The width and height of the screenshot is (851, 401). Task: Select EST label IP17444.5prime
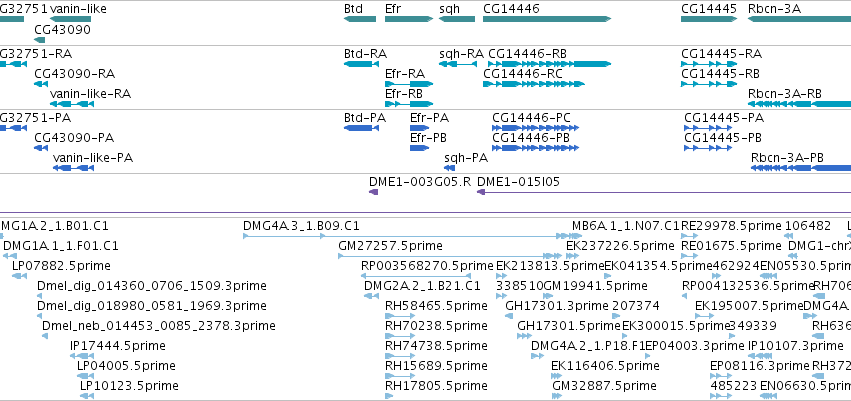tap(118, 345)
